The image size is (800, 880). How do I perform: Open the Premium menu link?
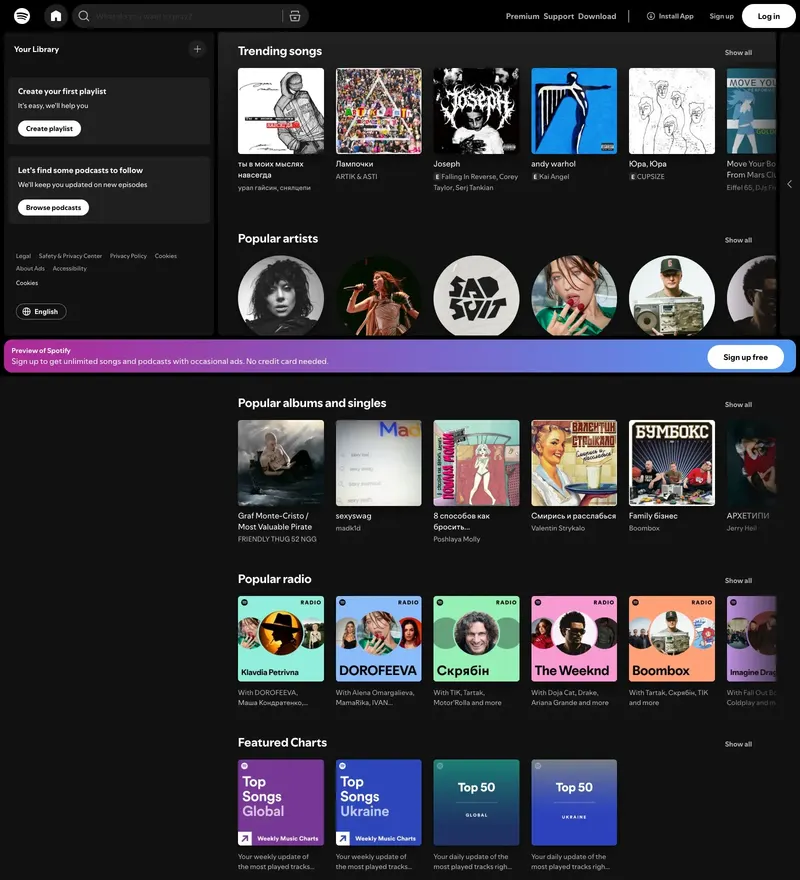[x=522, y=16]
